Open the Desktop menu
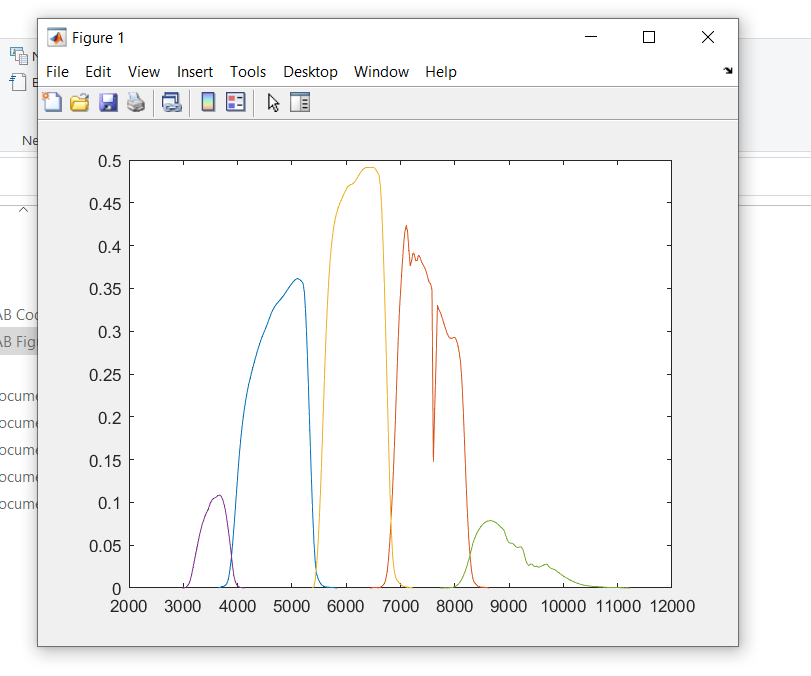 click(x=310, y=71)
